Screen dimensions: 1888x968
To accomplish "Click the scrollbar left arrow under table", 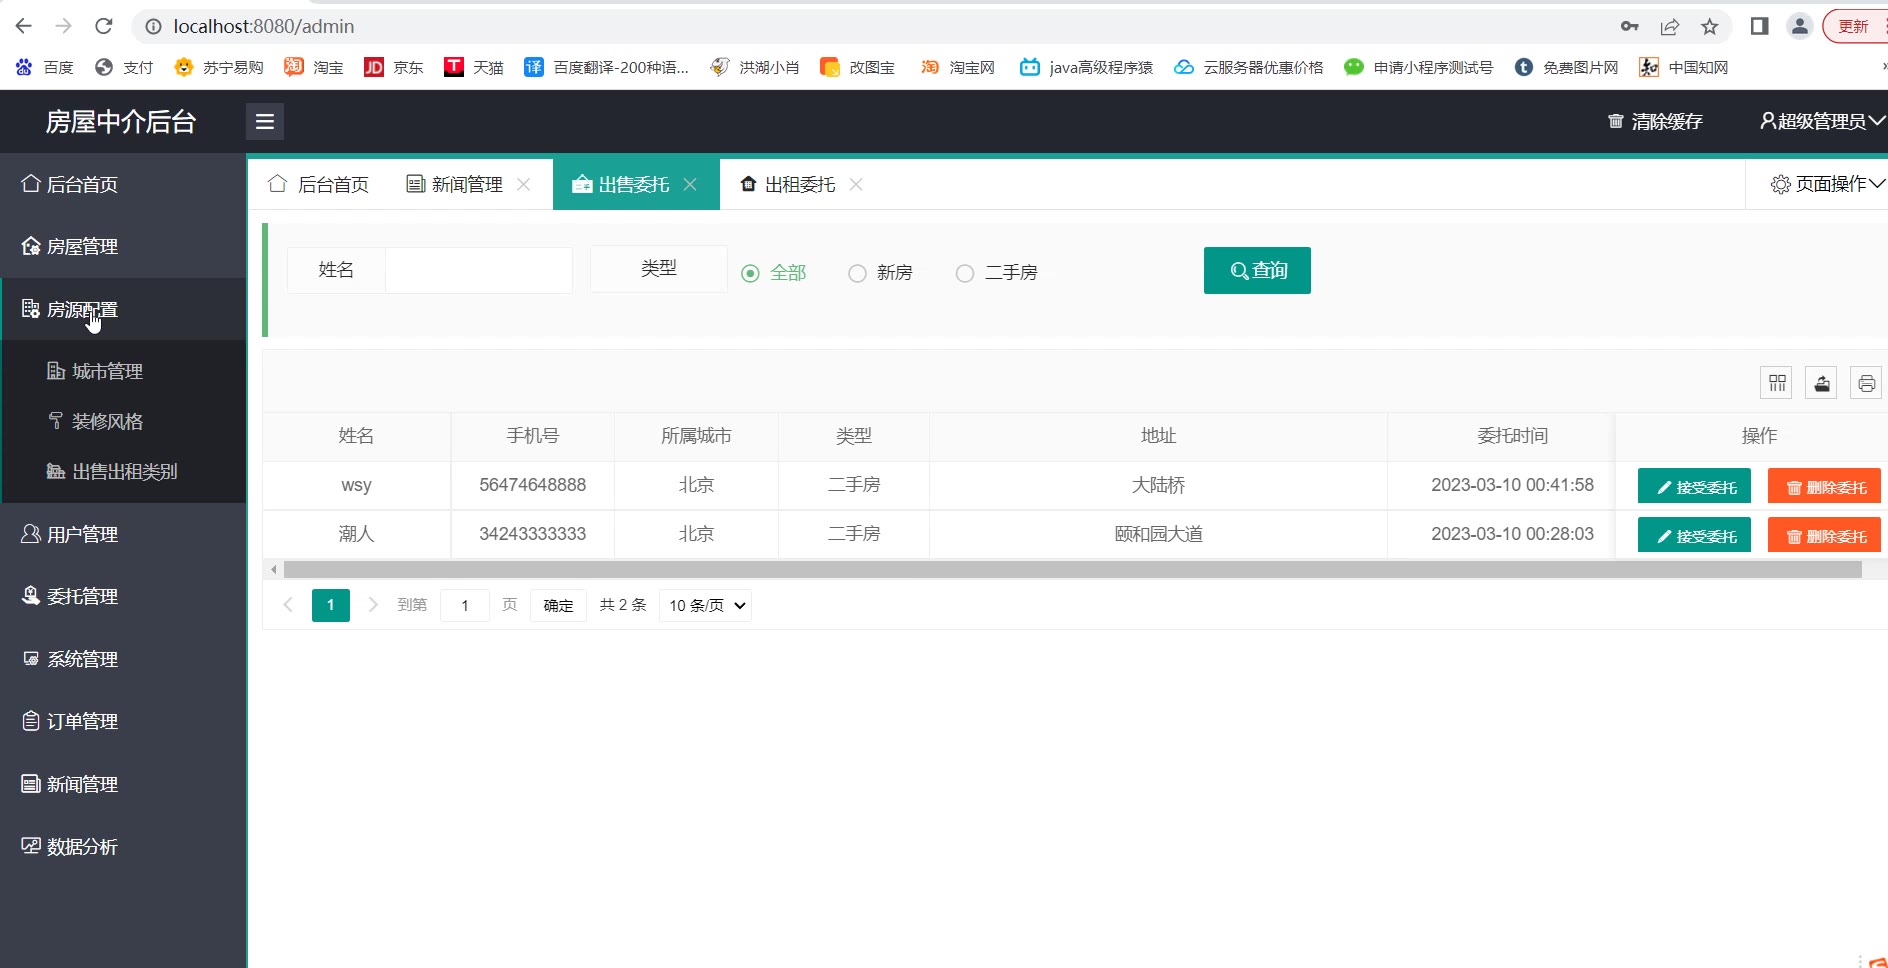I will click(x=274, y=569).
